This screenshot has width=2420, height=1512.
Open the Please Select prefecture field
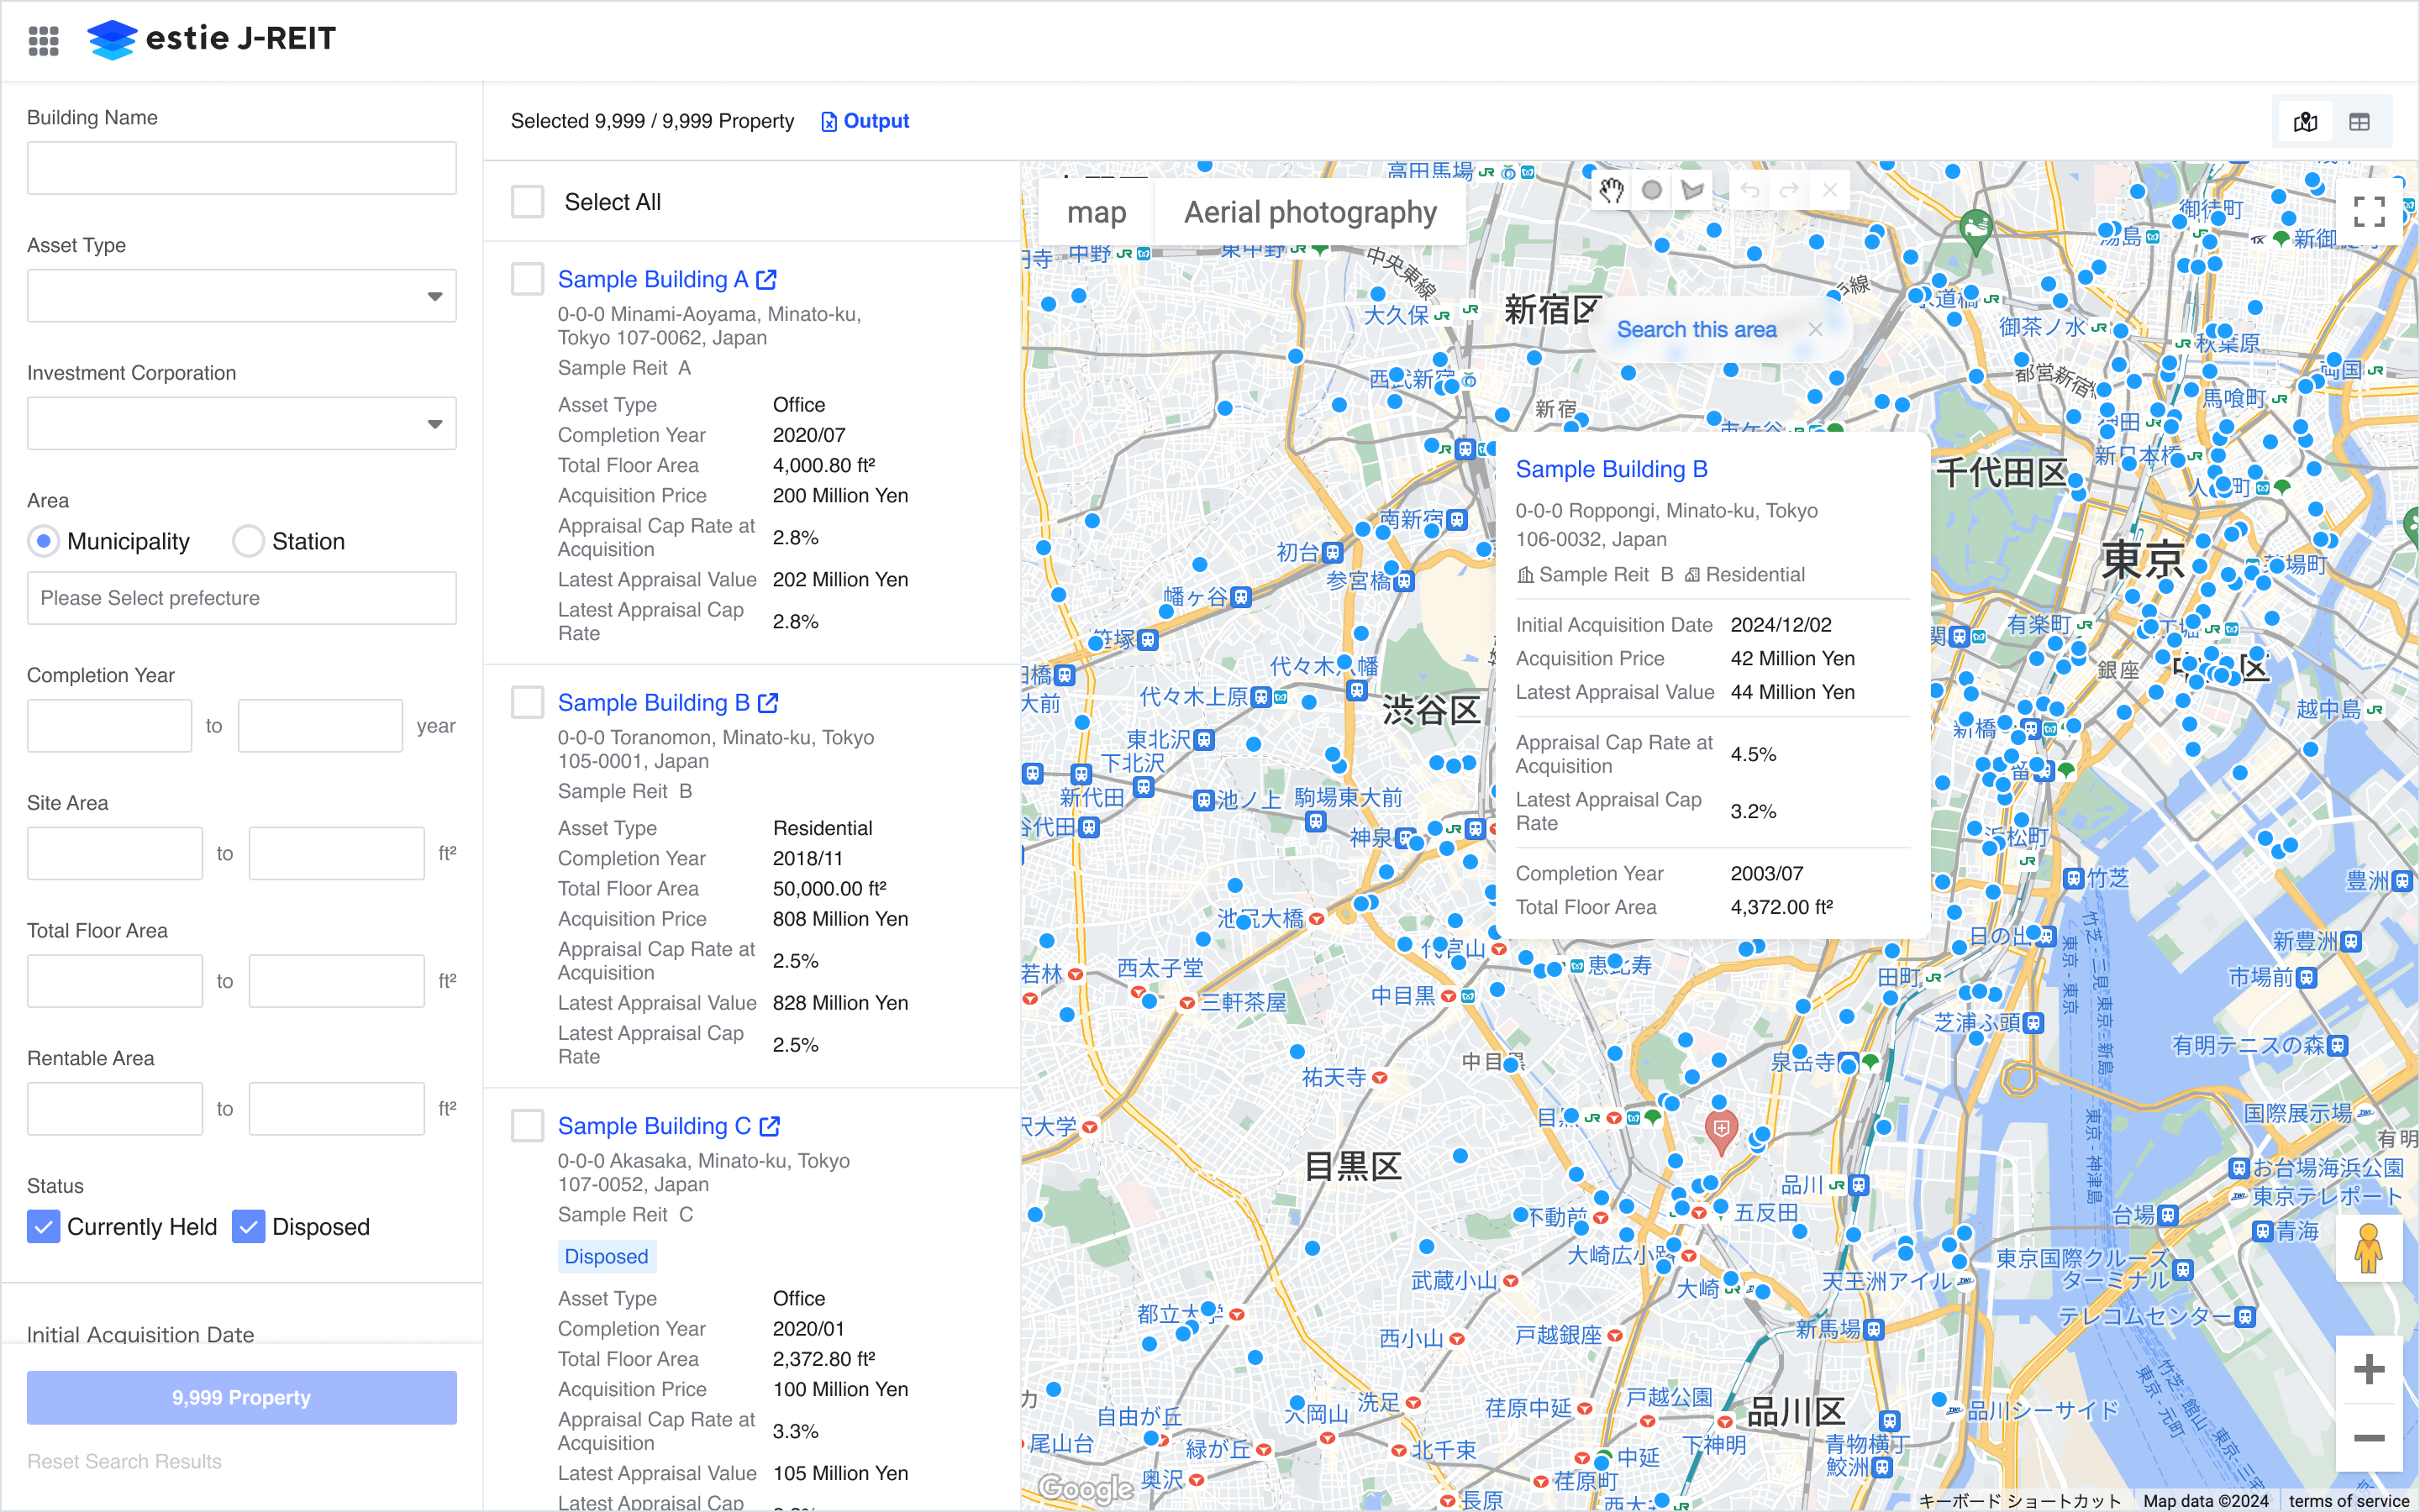[242, 598]
